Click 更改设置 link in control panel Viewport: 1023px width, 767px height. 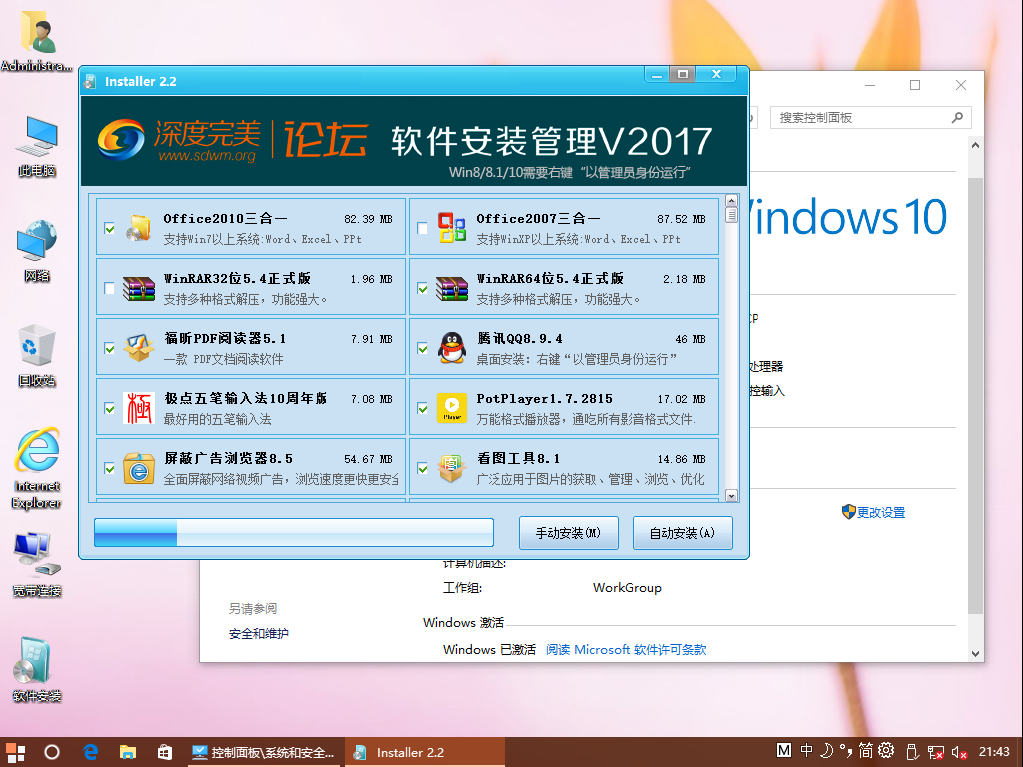point(881,513)
